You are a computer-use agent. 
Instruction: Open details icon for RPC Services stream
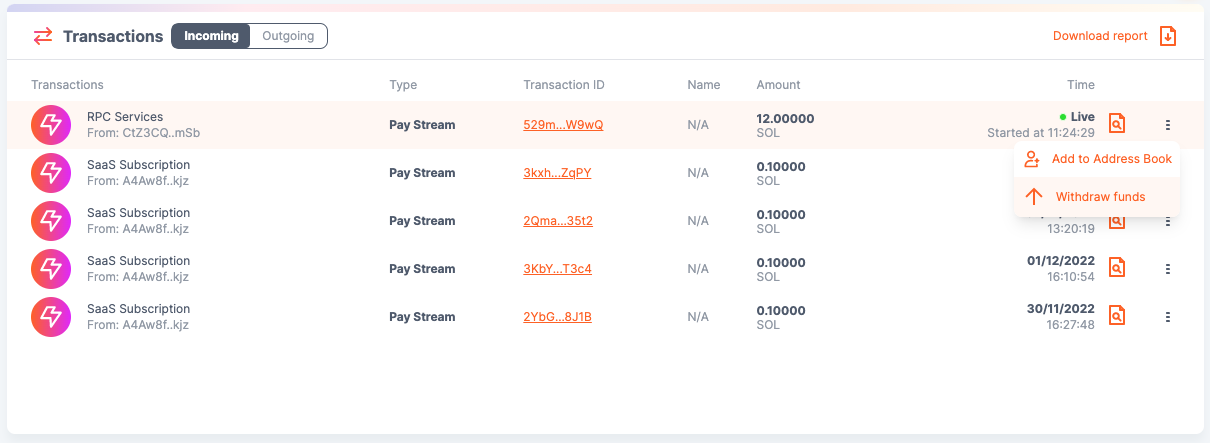(1117, 124)
